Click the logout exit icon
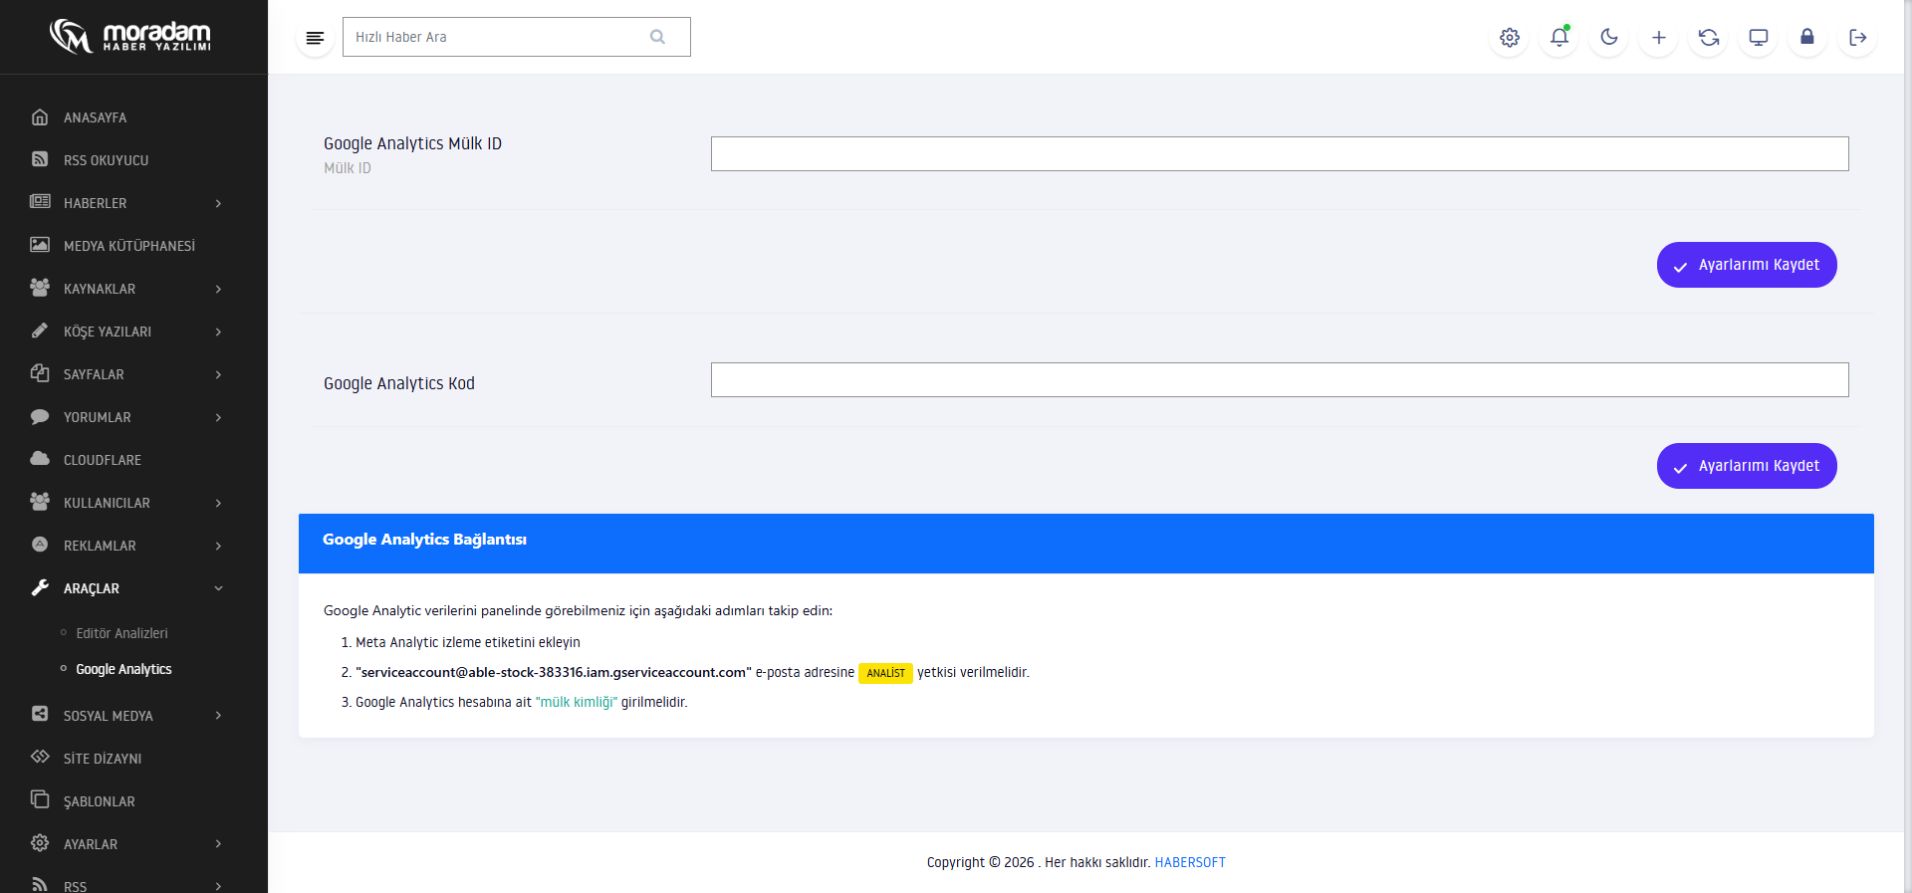1912x893 pixels. point(1858,38)
